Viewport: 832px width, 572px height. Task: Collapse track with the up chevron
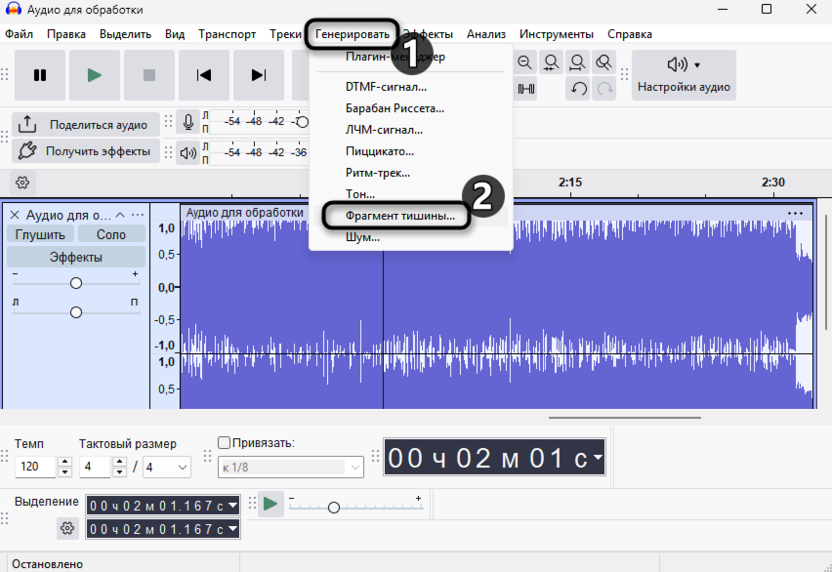[120, 215]
